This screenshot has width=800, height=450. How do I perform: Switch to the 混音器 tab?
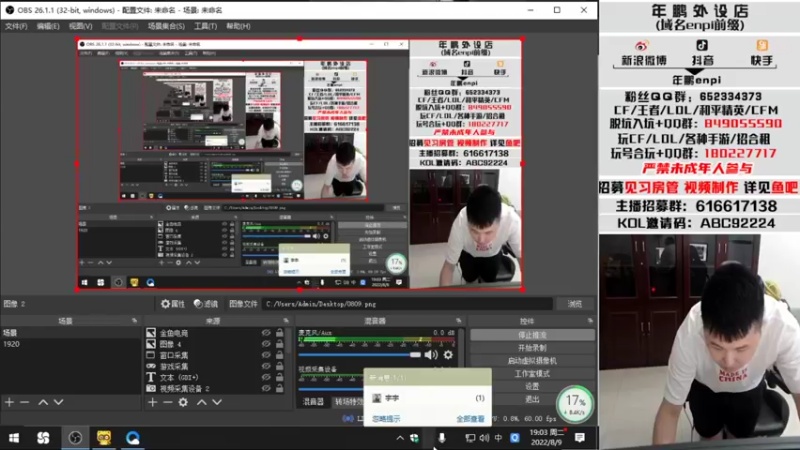click(313, 402)
